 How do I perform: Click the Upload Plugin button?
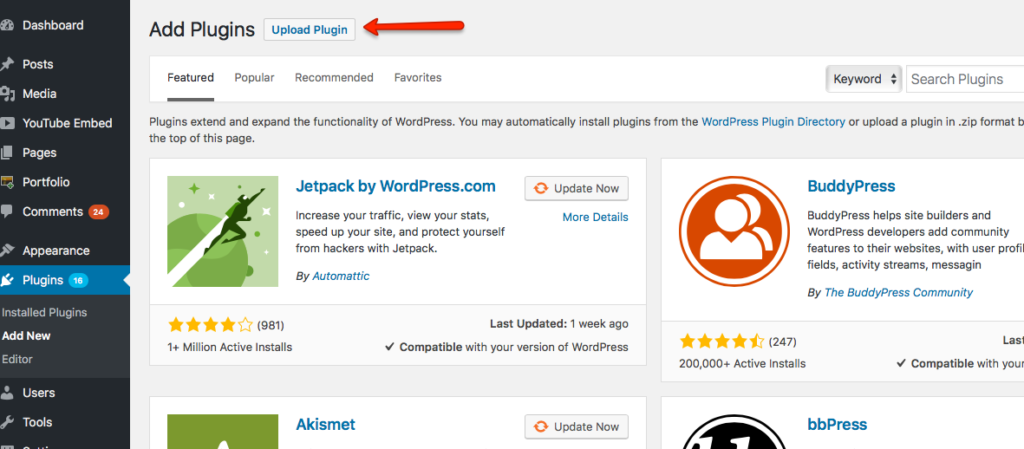310,30
